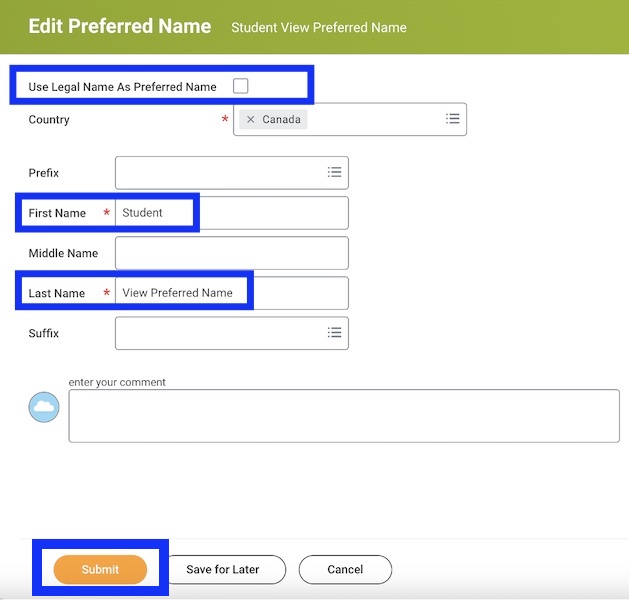The height and width of the screenshot is (600, 629).
Task: Open the Country field's list prompt icon
Action: point(452,119)
